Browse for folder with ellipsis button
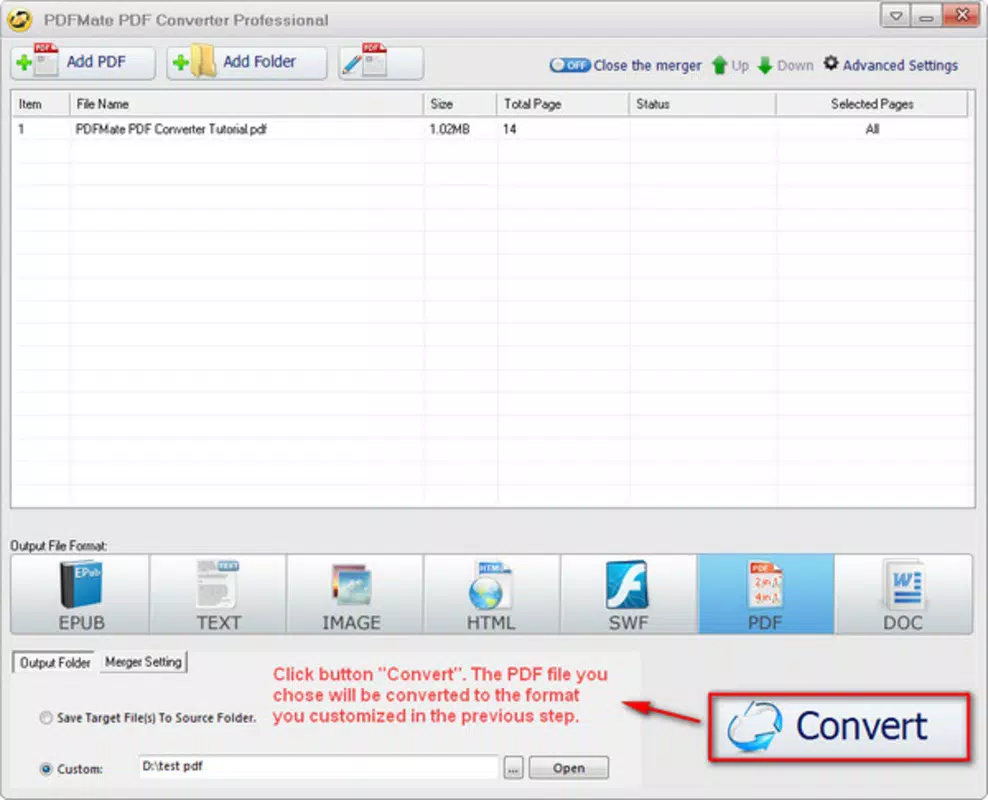 click(x=514, y=769)
